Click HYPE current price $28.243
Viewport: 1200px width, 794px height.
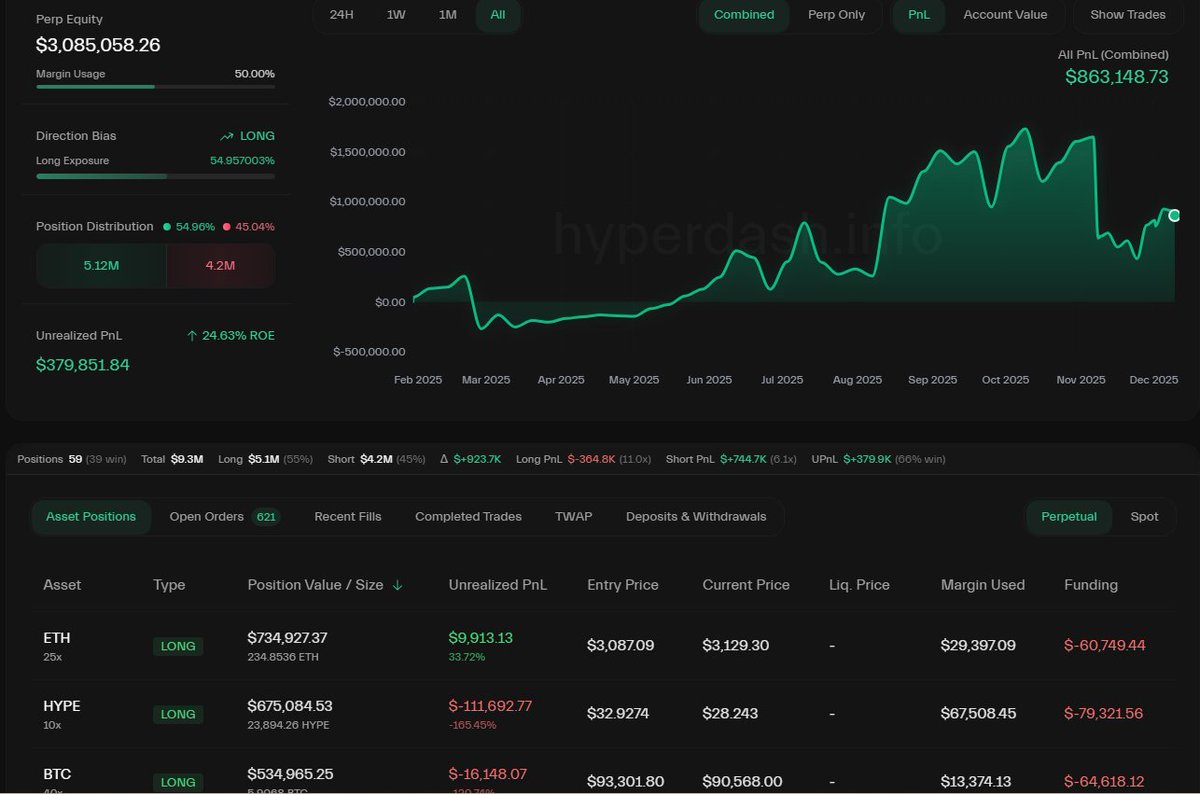click(x=730, y=714)
